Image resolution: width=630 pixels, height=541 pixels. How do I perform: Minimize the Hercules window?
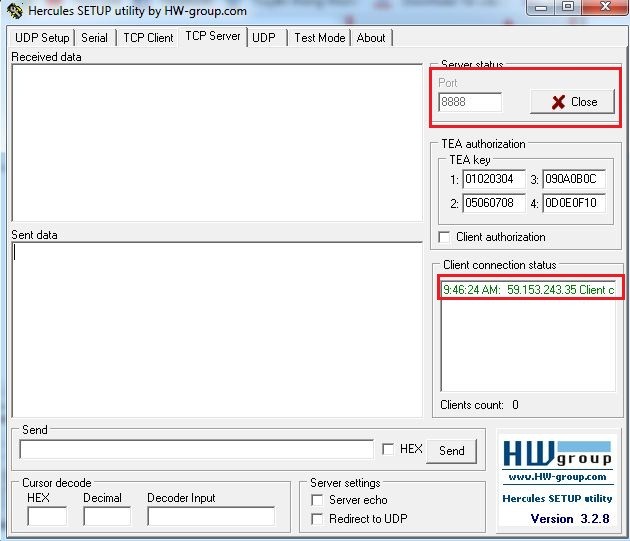pos(541,7)
